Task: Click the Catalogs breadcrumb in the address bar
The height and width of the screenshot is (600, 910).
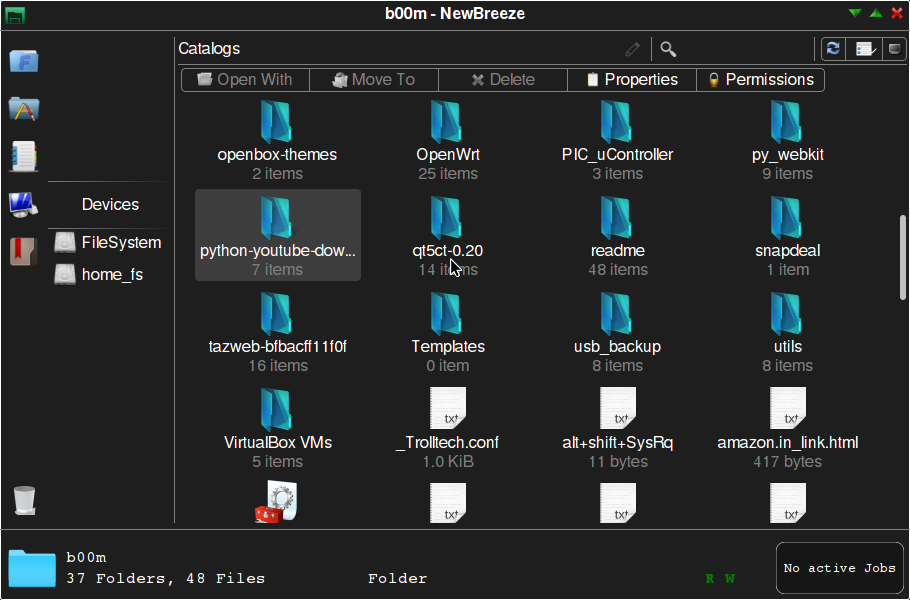Action: click(209, 49)
